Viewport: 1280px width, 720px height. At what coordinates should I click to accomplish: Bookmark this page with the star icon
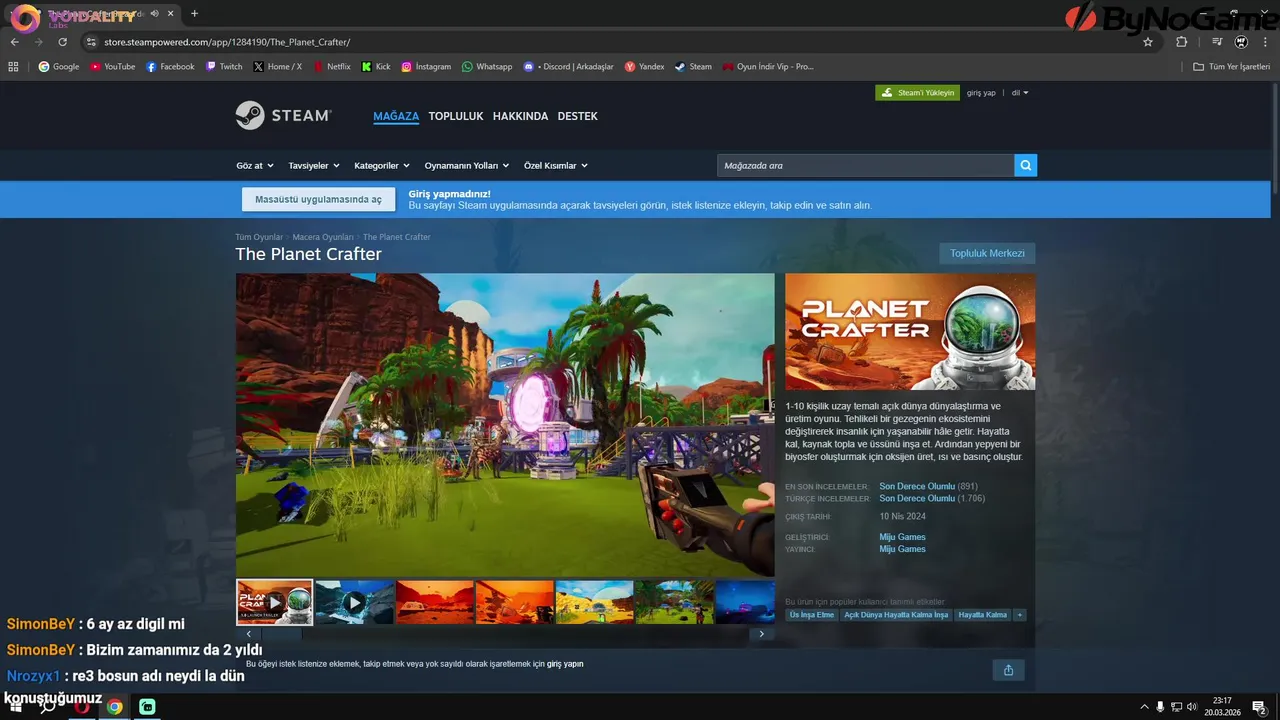[x=1148, y=42]
